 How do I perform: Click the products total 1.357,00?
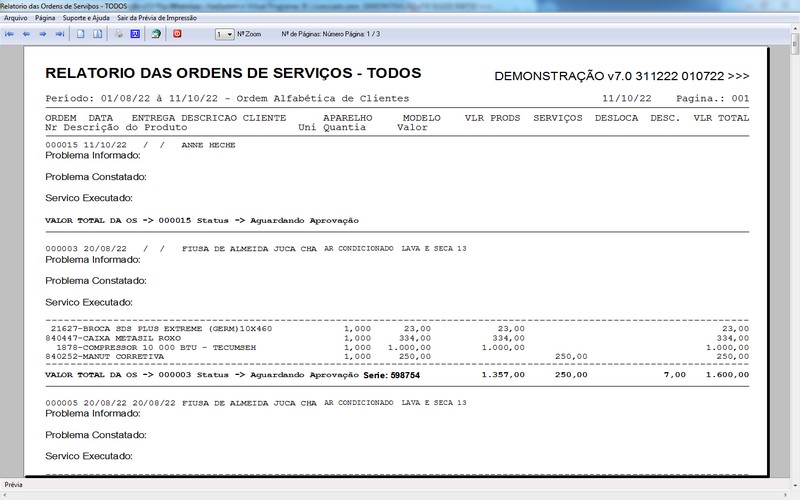503,374
